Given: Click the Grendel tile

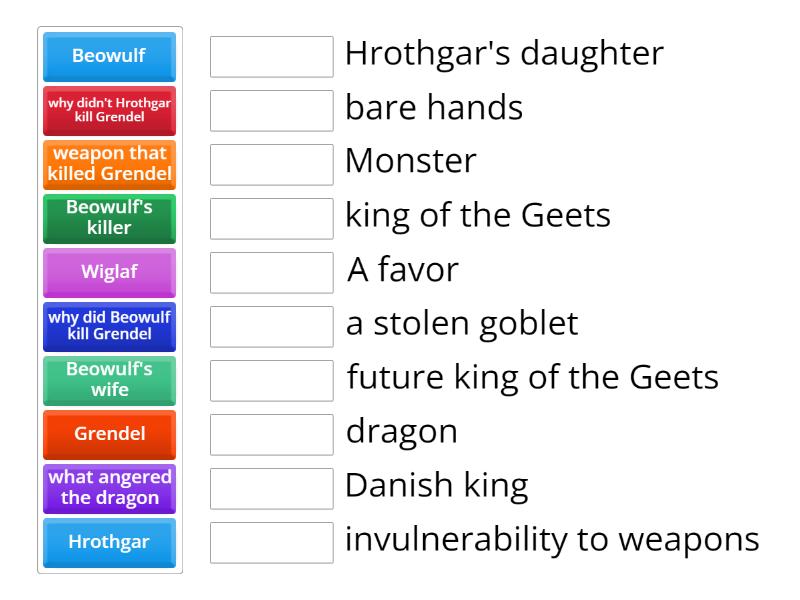Looking at the screenshot, I should (109, 435).
